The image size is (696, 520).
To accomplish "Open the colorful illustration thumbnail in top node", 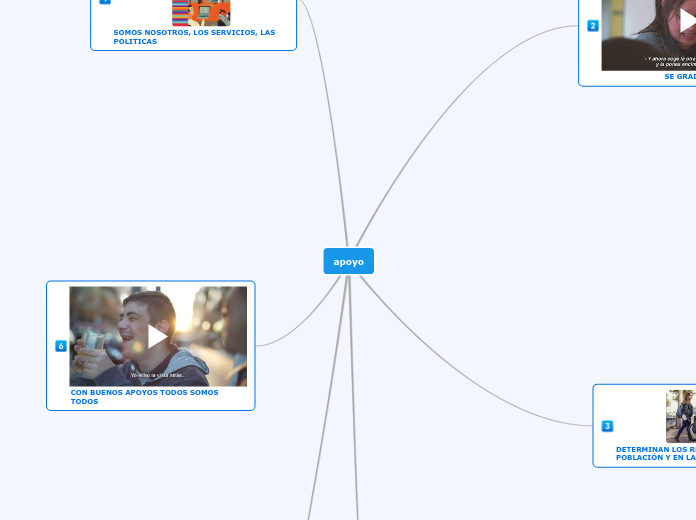I will pos(201,13).
